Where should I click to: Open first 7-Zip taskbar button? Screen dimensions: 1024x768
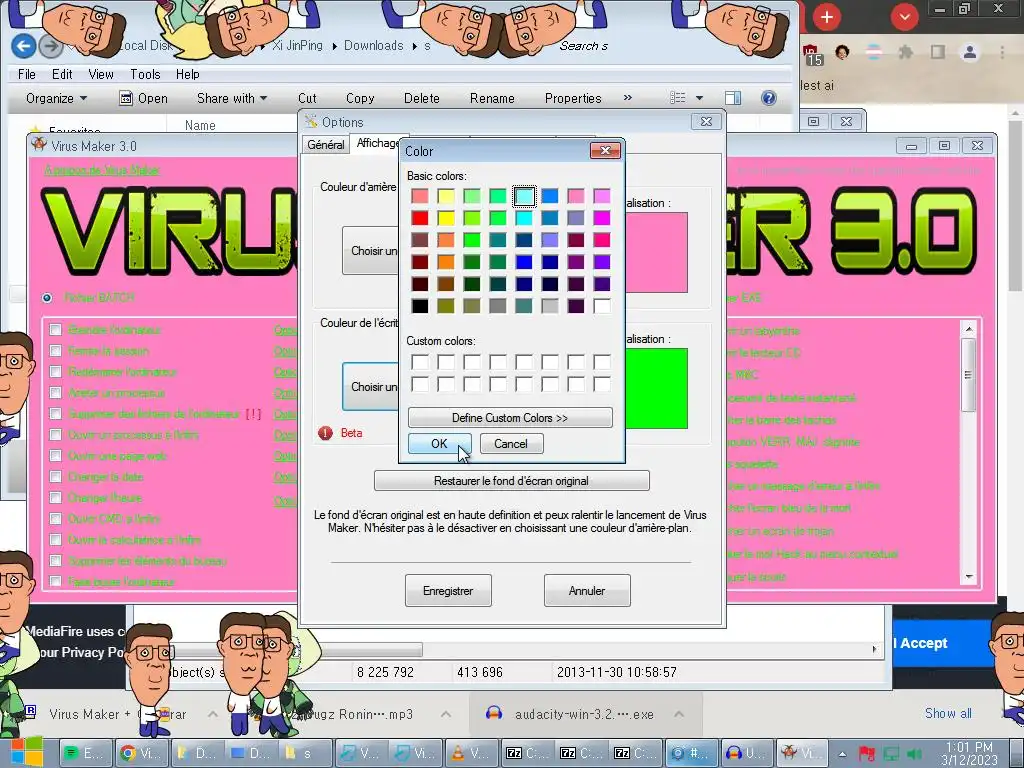pyautogui.click(x=526, y=753)
